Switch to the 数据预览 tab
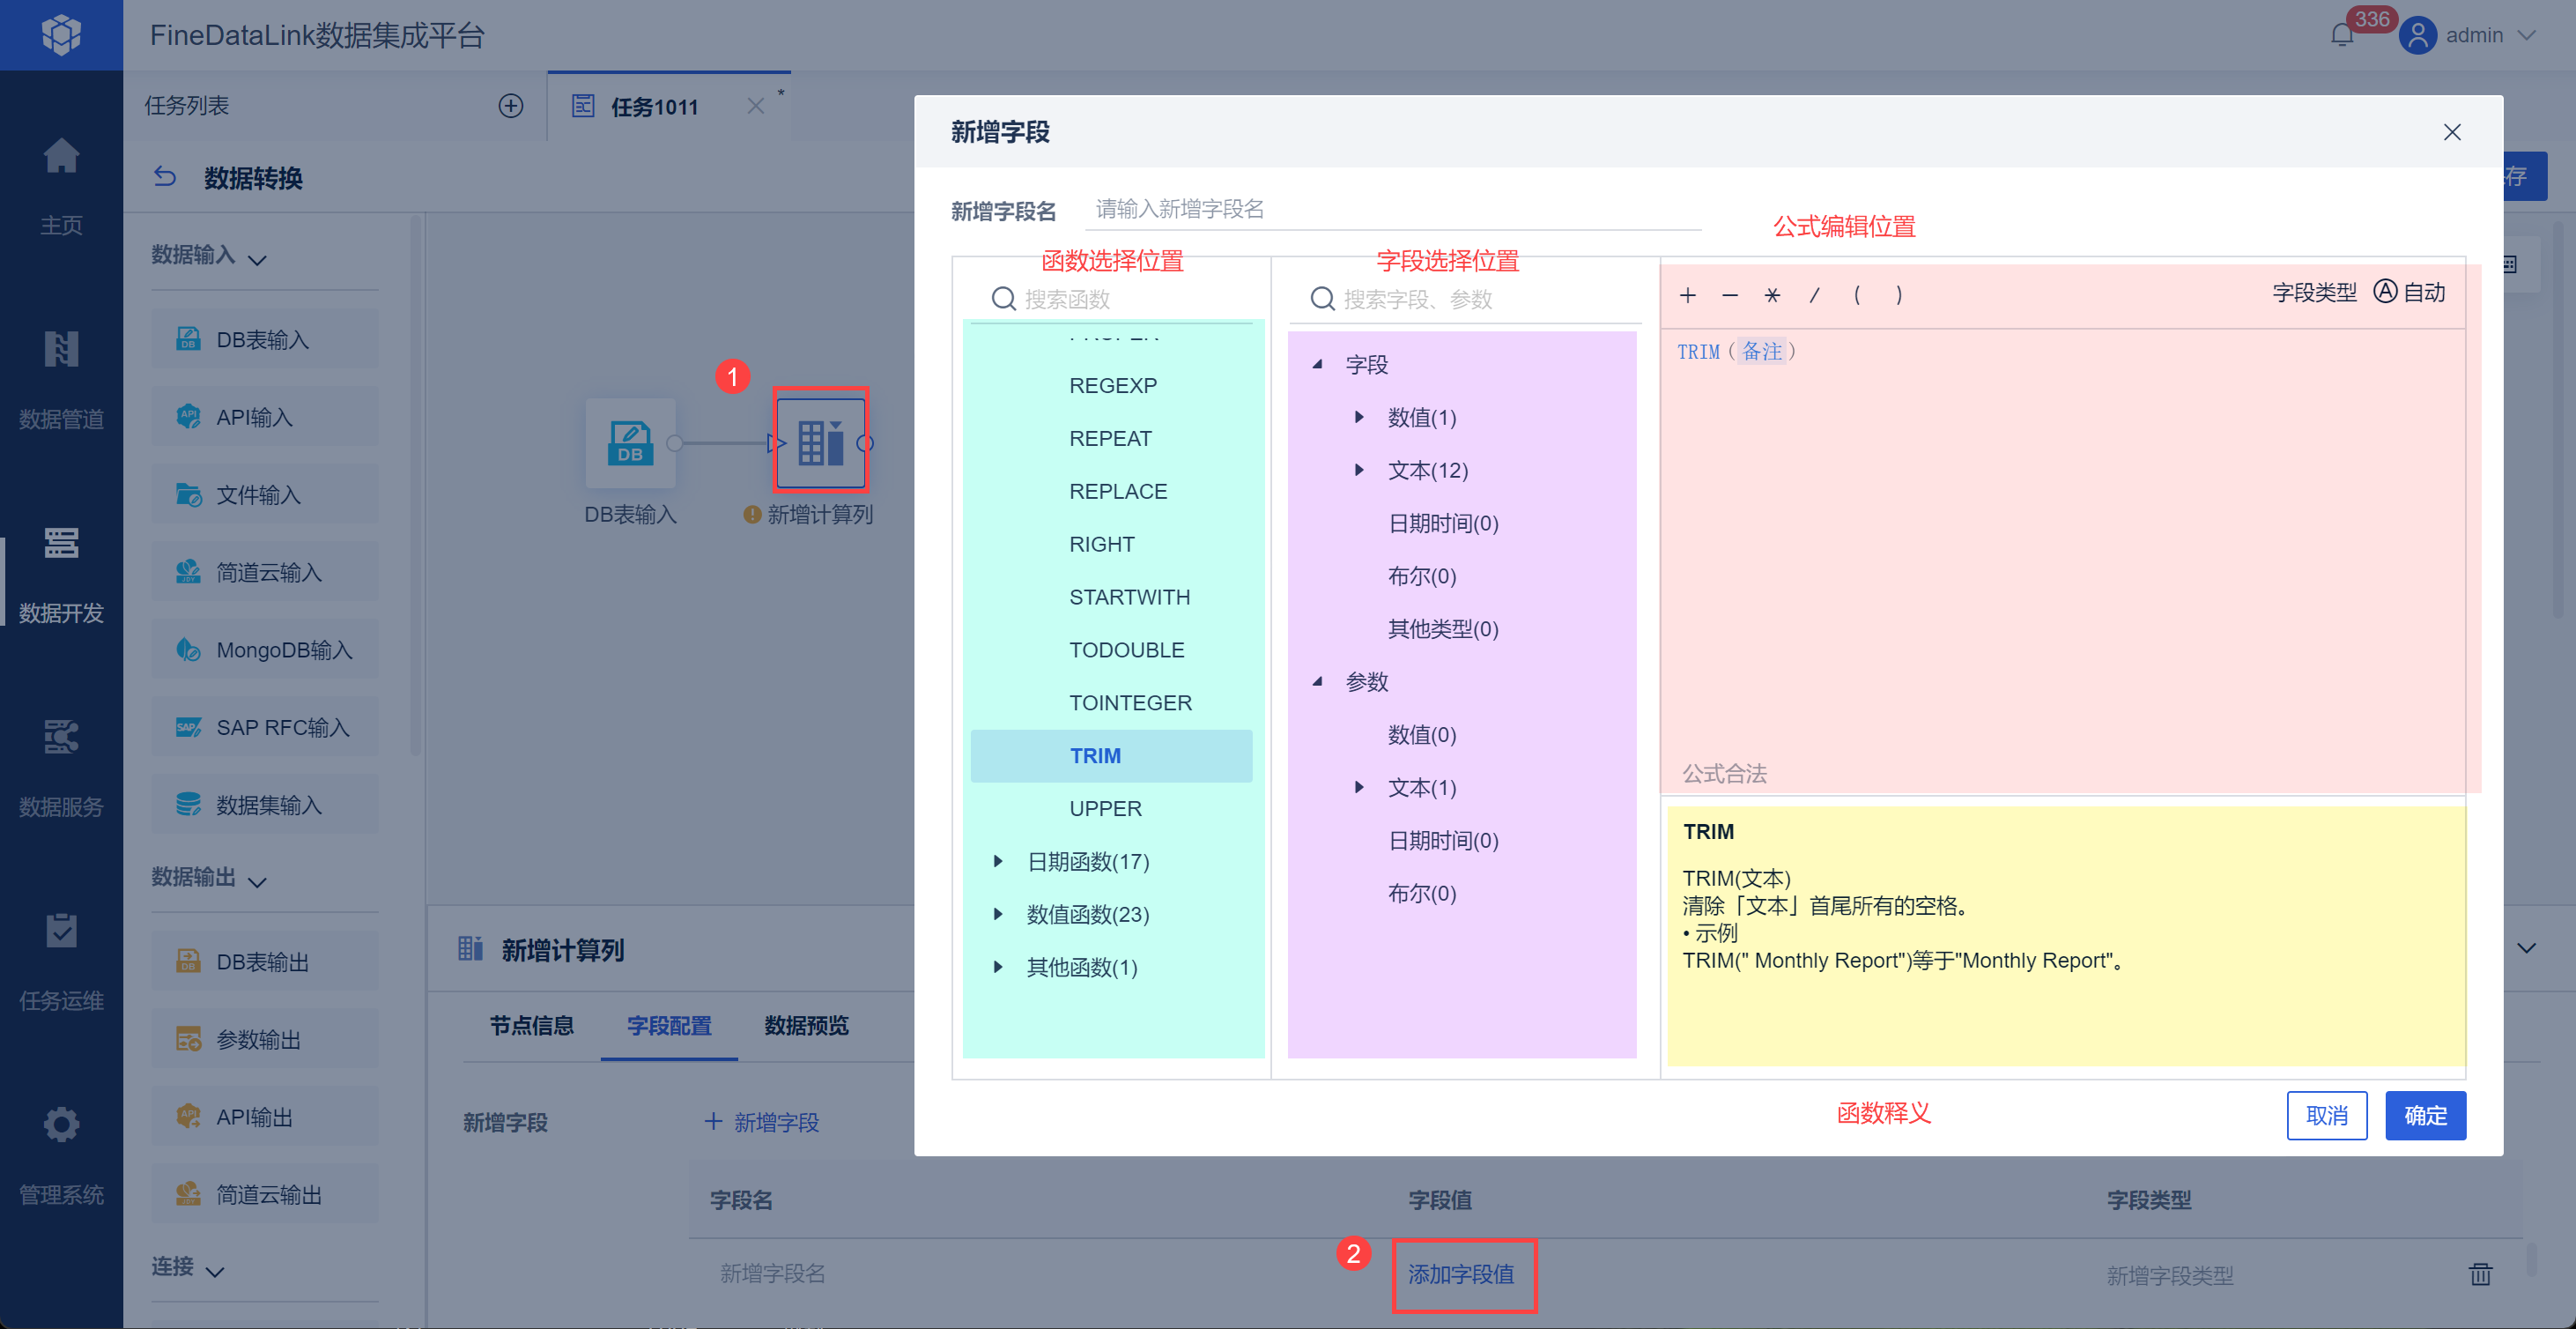 coord(806,1025)
